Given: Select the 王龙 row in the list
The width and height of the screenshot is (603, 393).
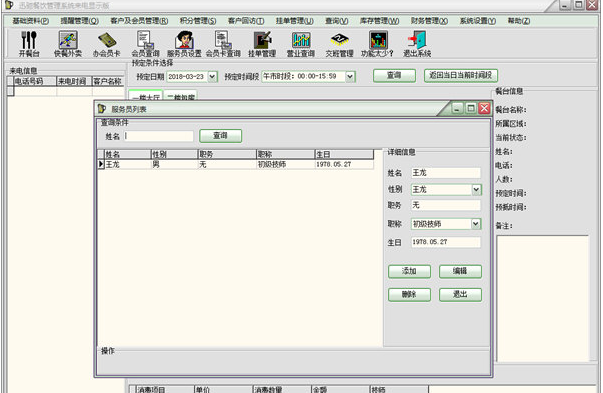Looking at the screenshot, I should (235, 164).
